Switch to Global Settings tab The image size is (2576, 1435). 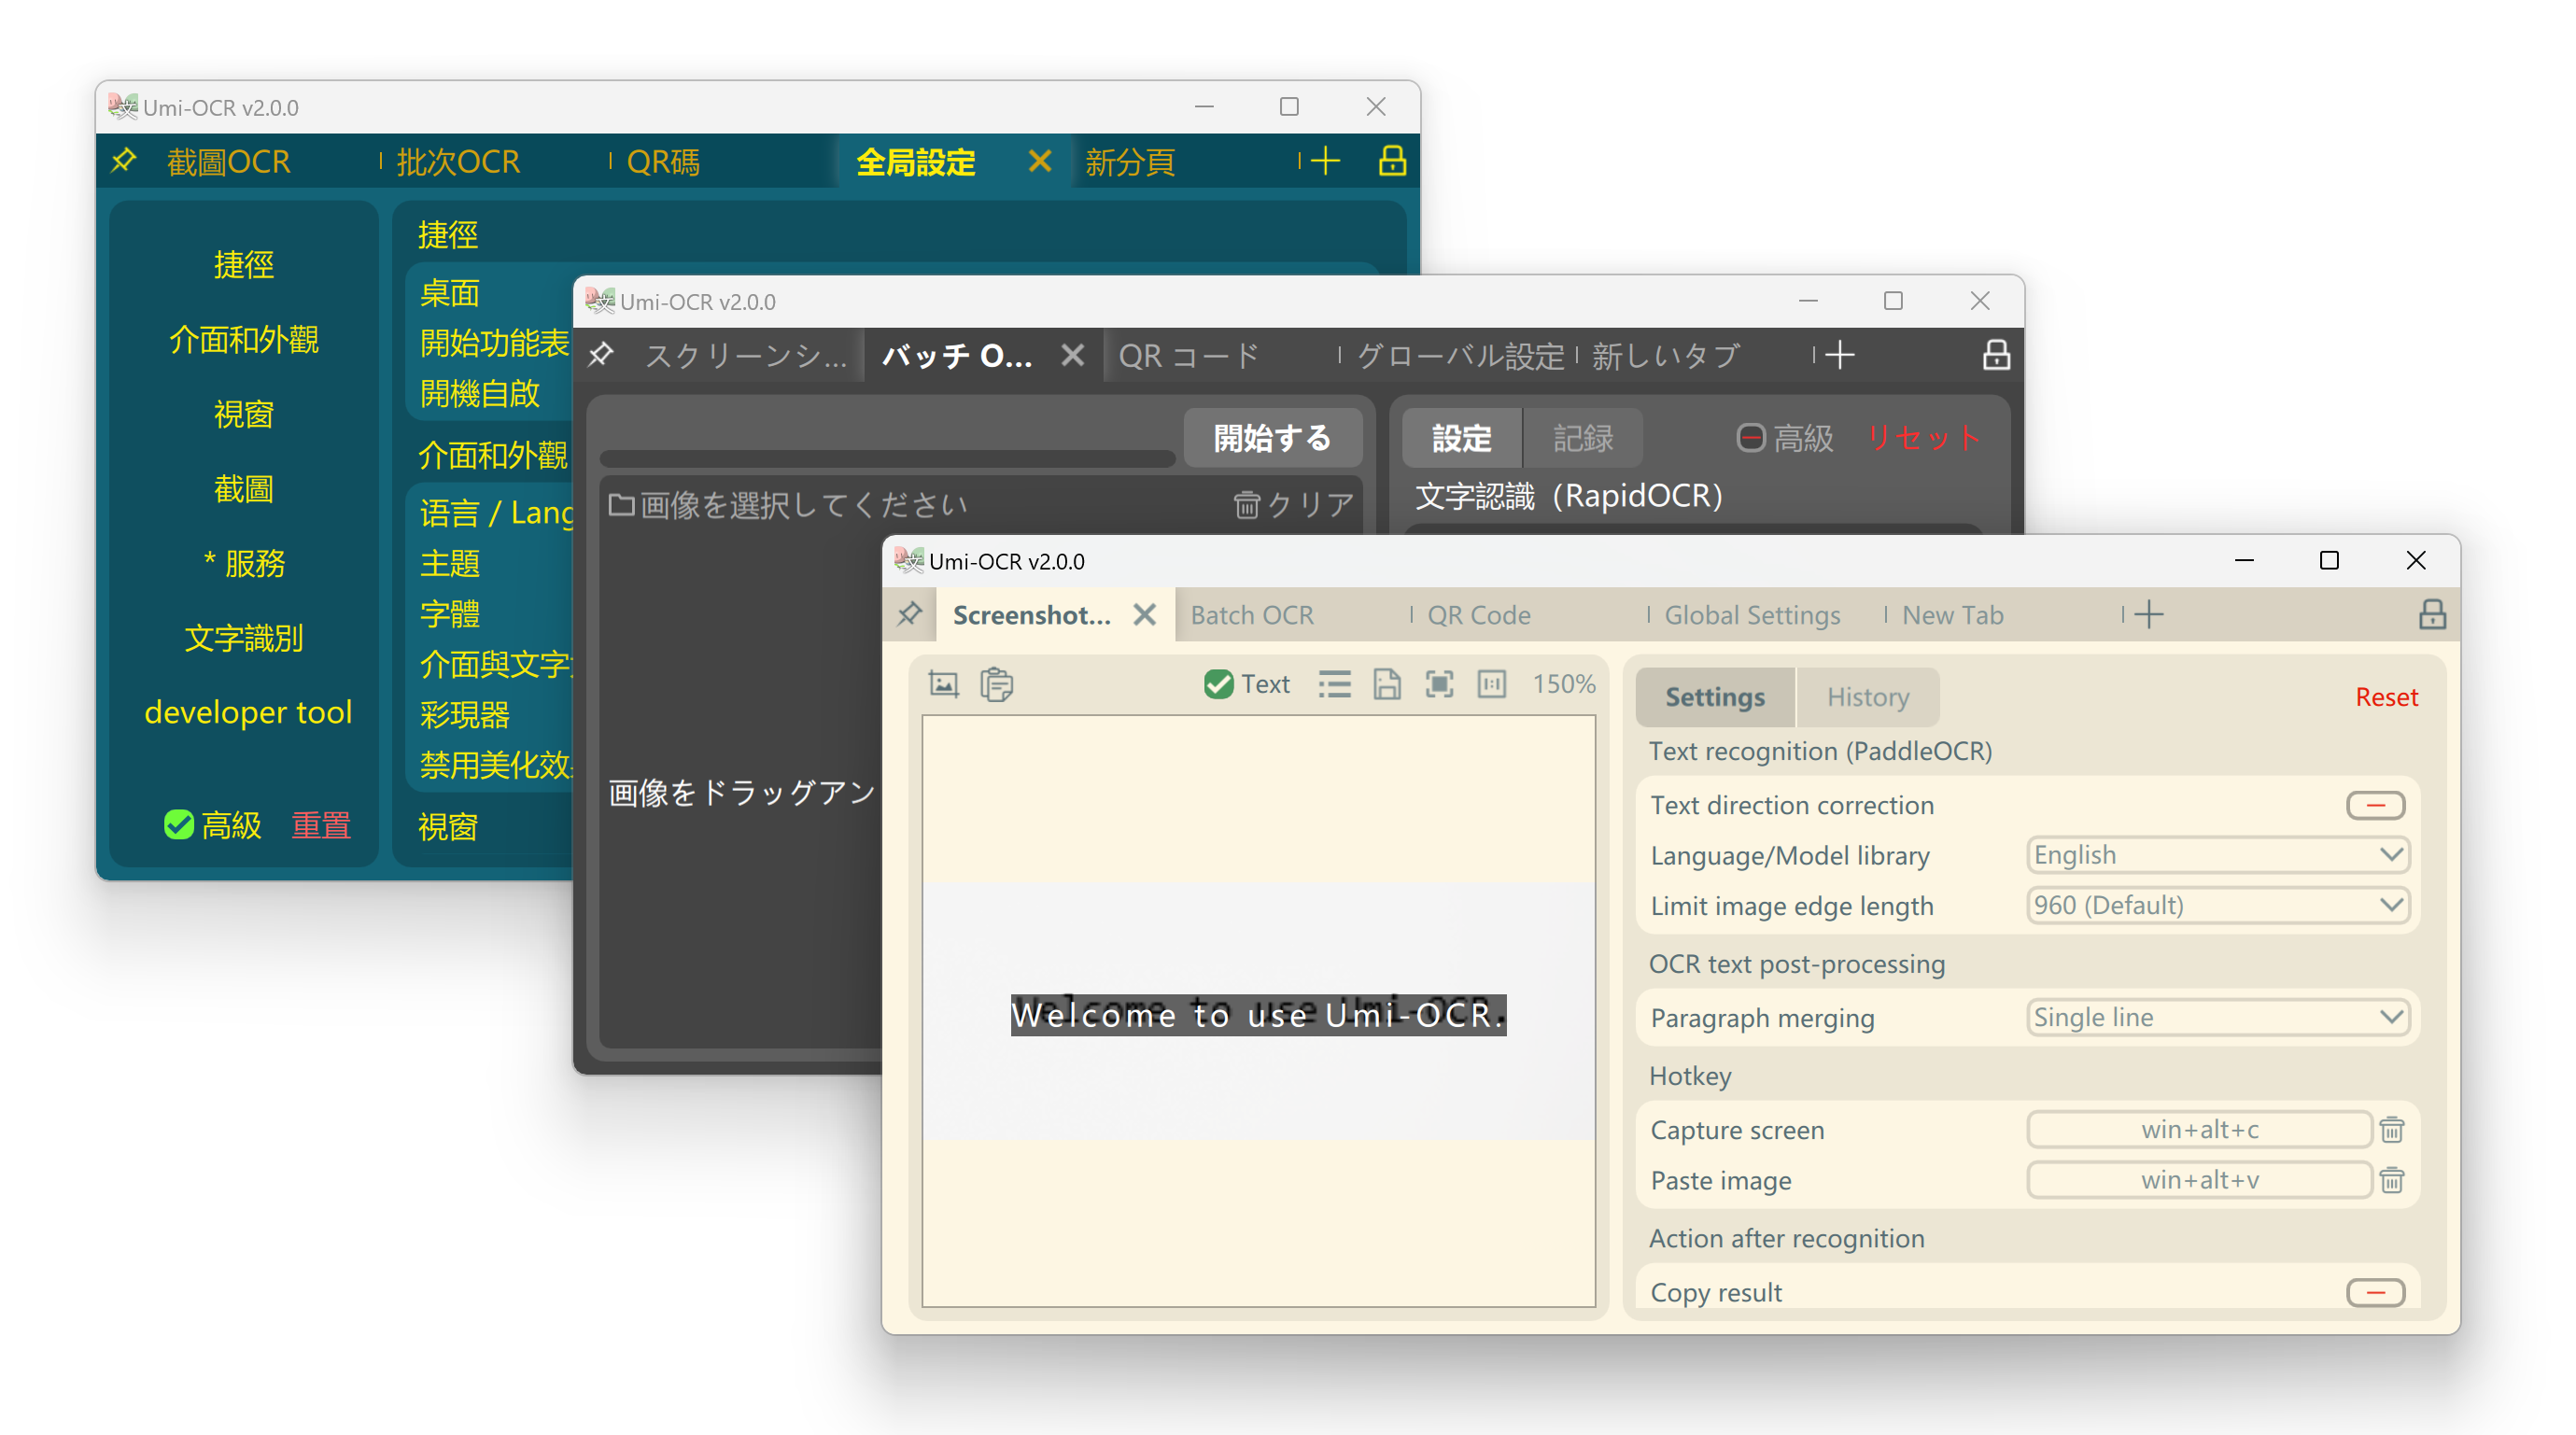tap(1751, 613)
